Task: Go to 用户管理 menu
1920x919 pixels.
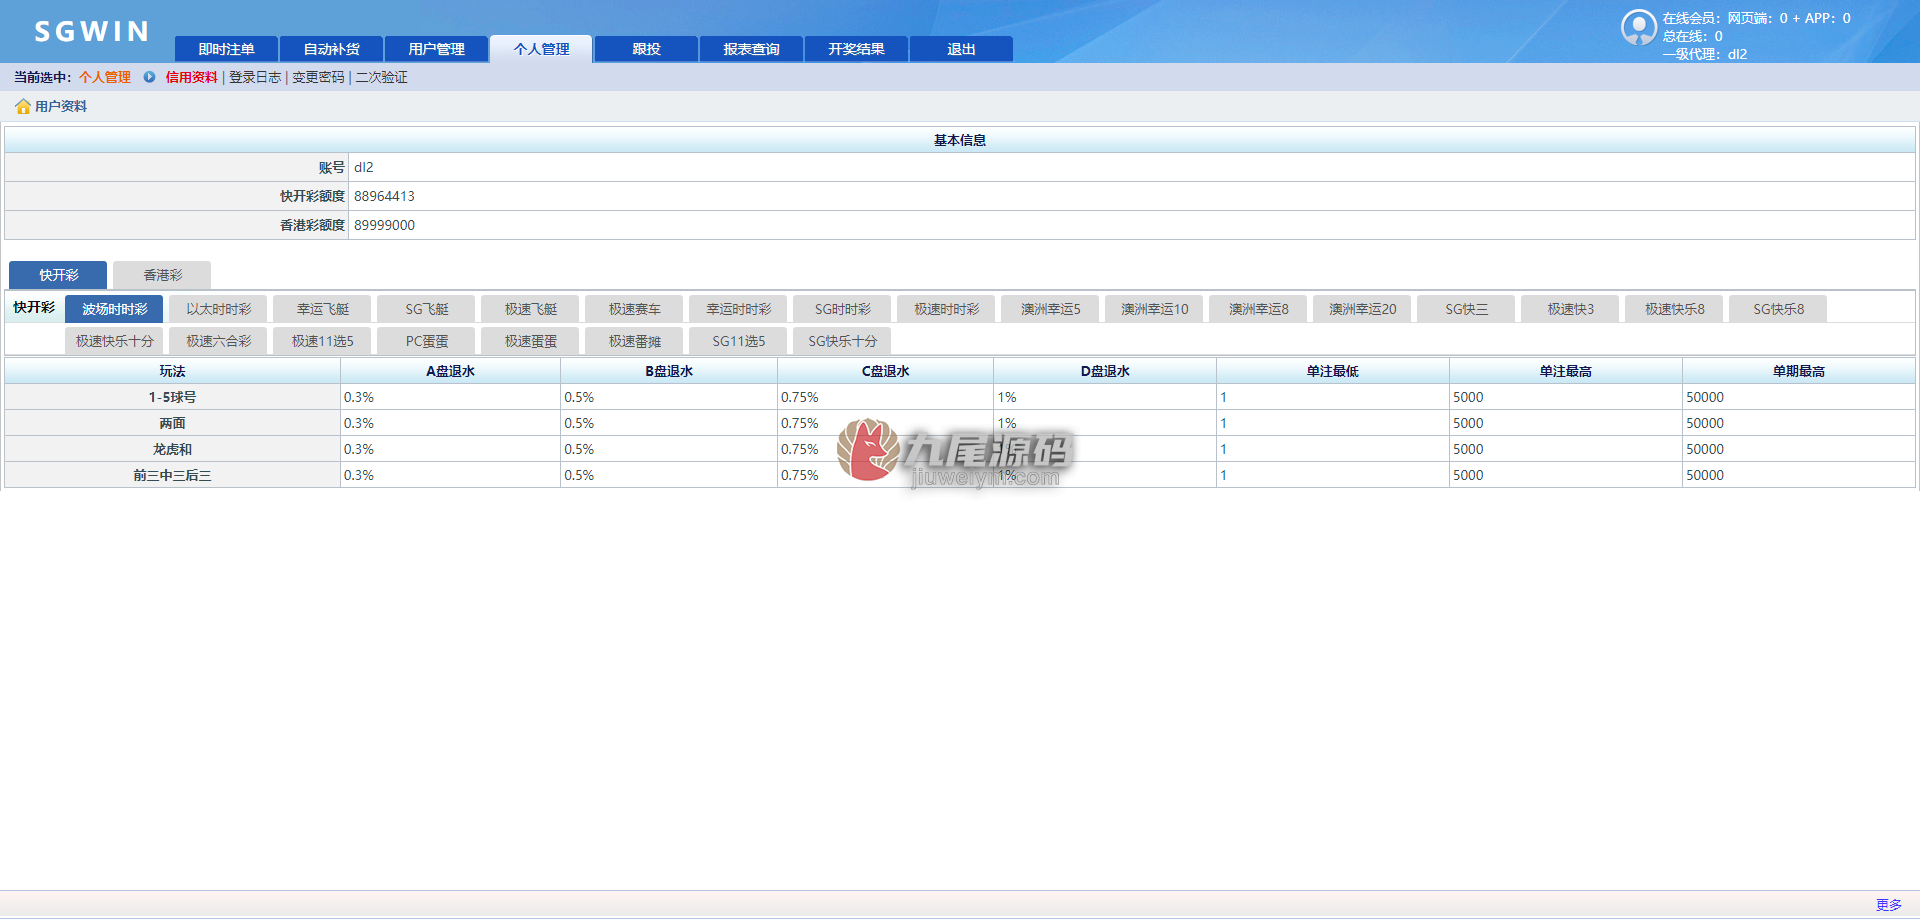Action: 436,49
